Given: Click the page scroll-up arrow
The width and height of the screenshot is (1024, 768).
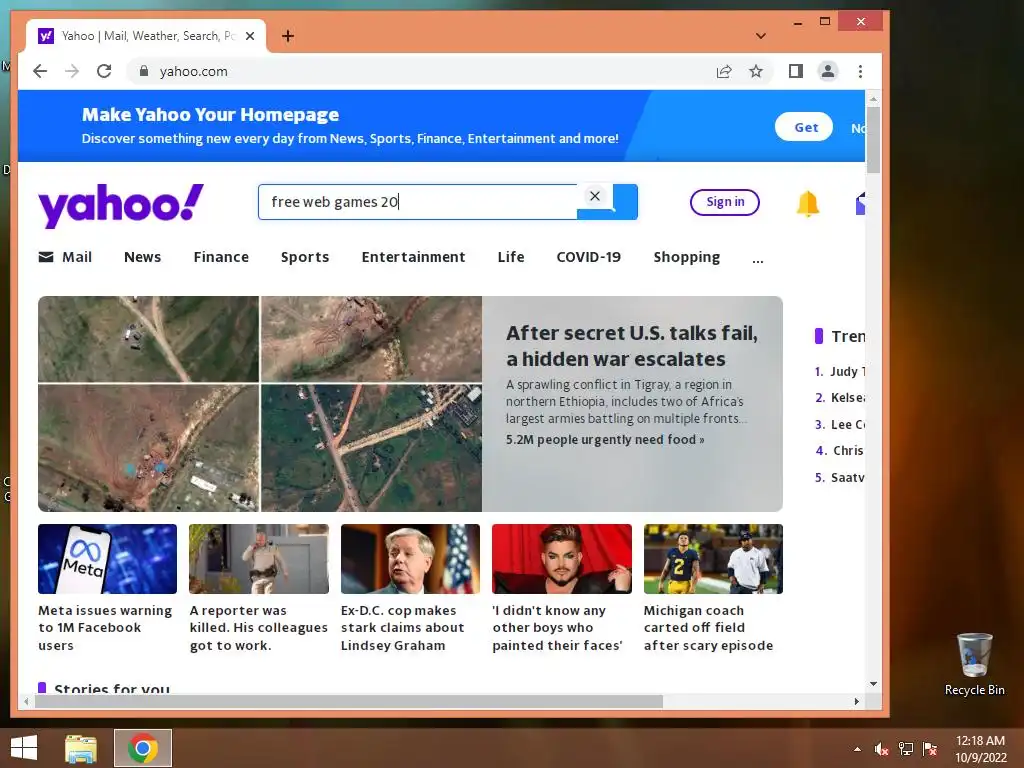Looking at the screenshot, I should [x=873, y=99].
